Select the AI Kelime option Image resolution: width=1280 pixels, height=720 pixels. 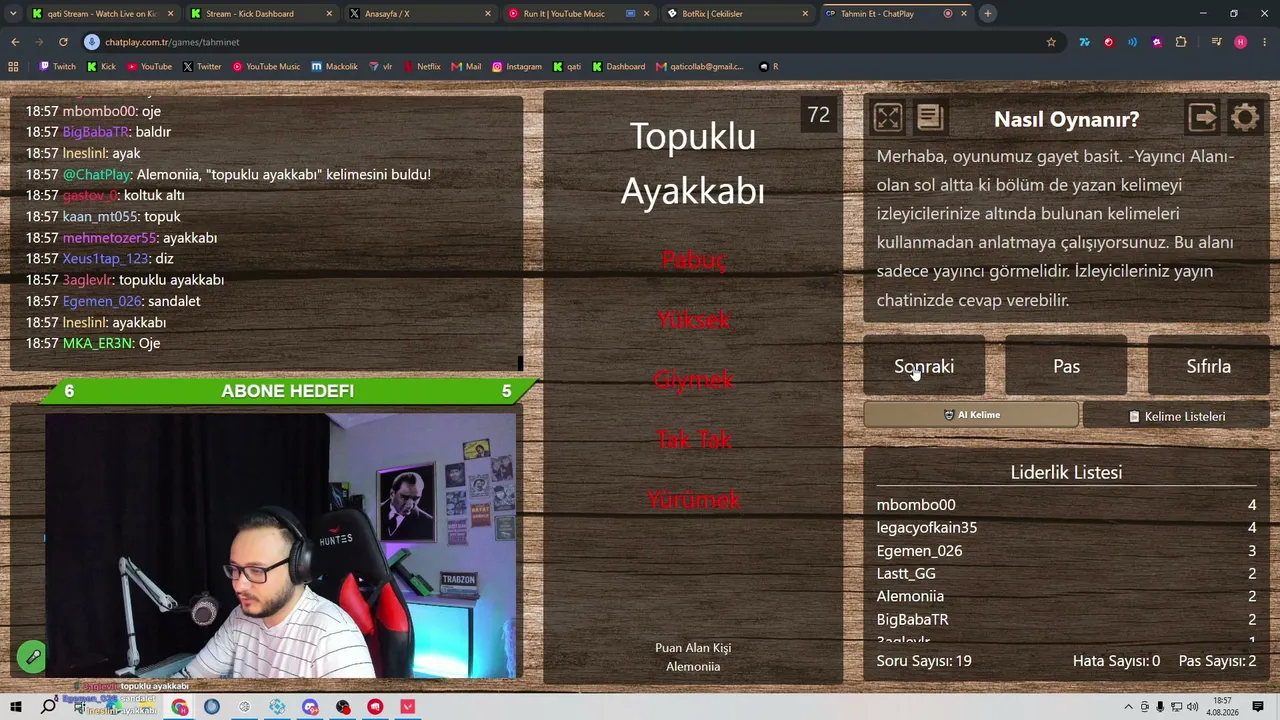(x=971, y=415)
